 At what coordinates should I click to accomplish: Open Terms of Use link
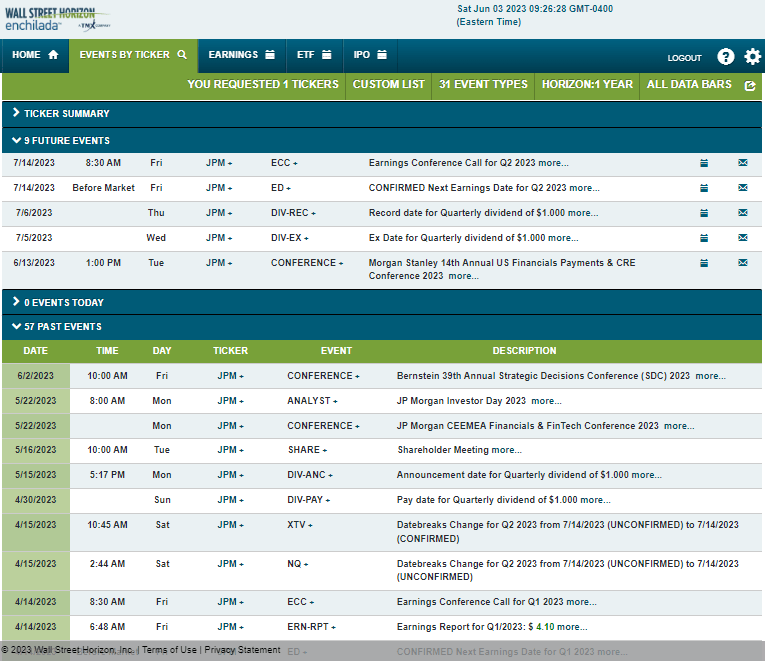(169, 650)
